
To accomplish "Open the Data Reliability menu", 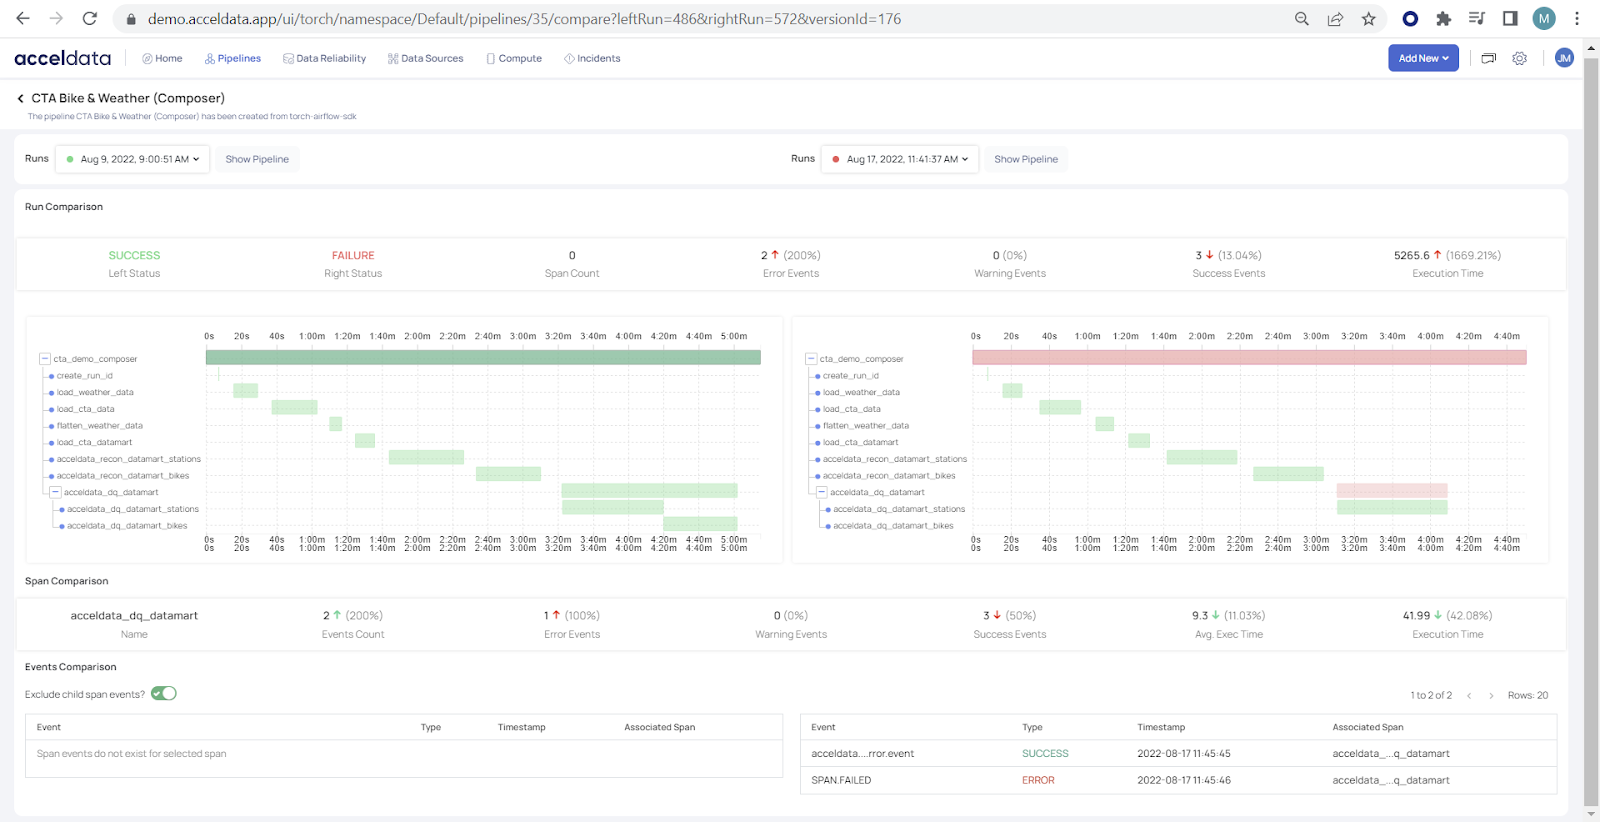I will pyautogui.click(x=325, y=58).
